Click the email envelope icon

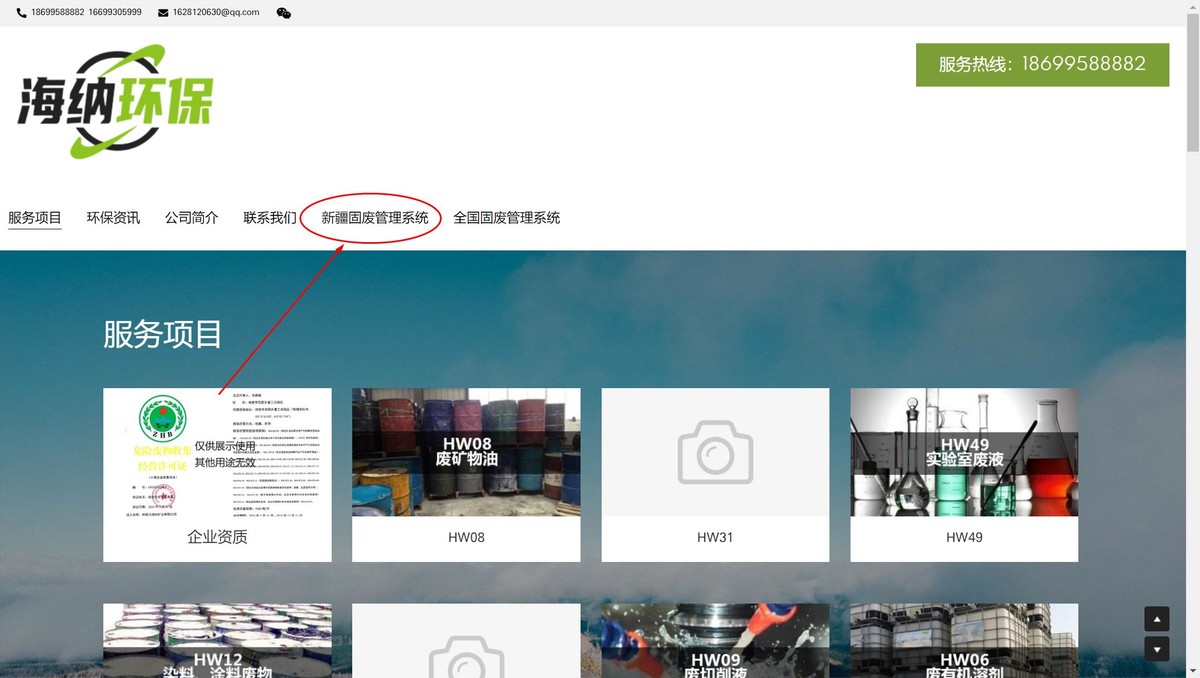click(x=164, y=13)
